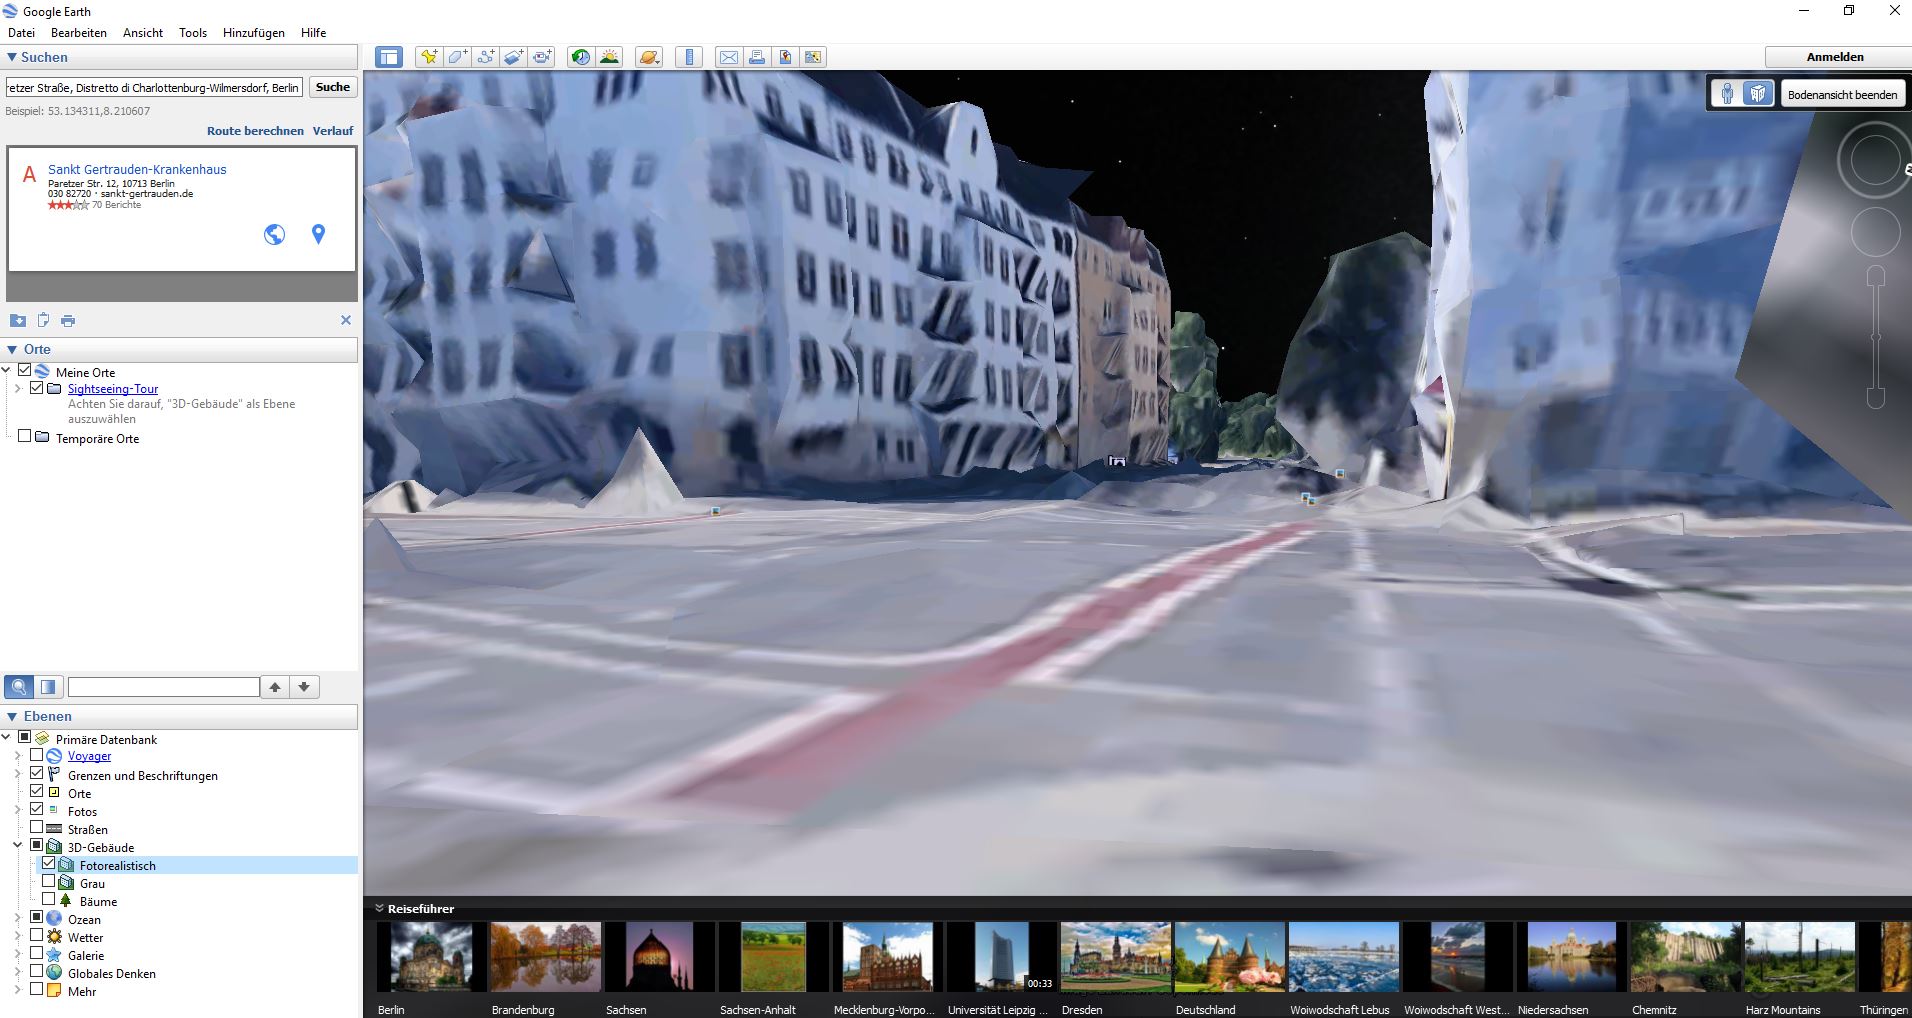The width and height of the screenshot is (1912, 1018).
Task: Open the Datei menu
Action: [21, 33]
